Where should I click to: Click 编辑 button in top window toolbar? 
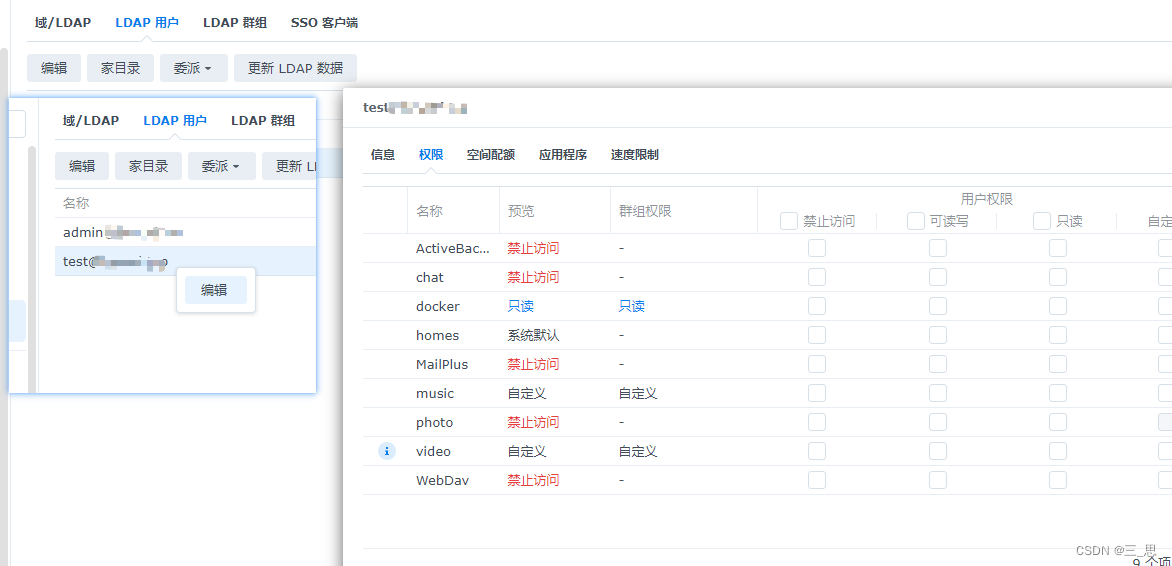pyautogui.click(x=54, y=68)
